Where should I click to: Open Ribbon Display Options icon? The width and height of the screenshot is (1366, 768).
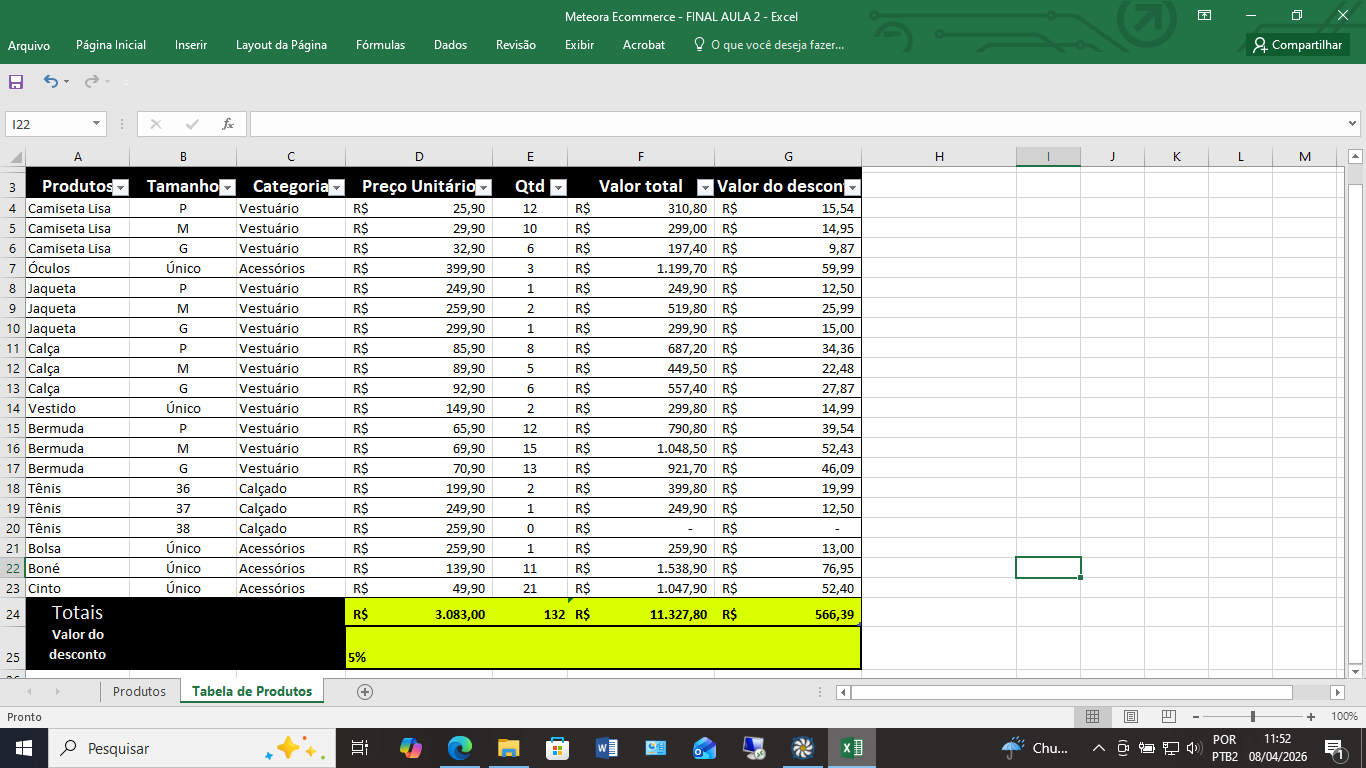point(1205,15)
